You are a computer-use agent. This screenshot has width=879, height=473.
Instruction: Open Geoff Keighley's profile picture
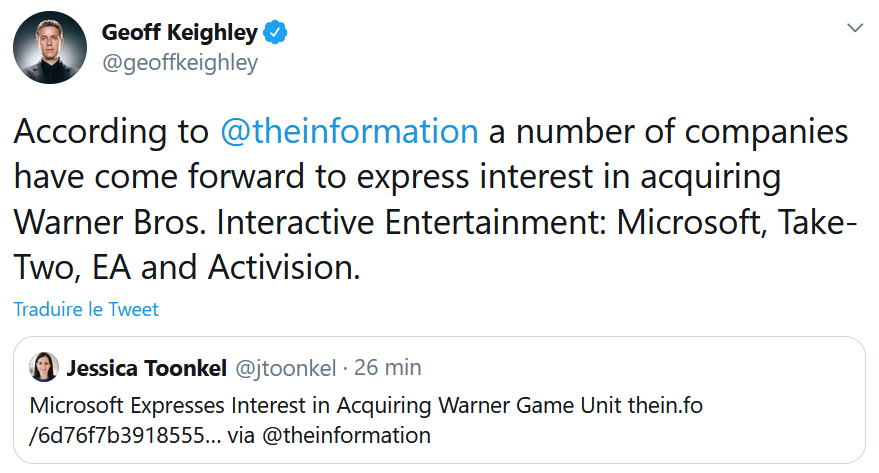(50, 47)
